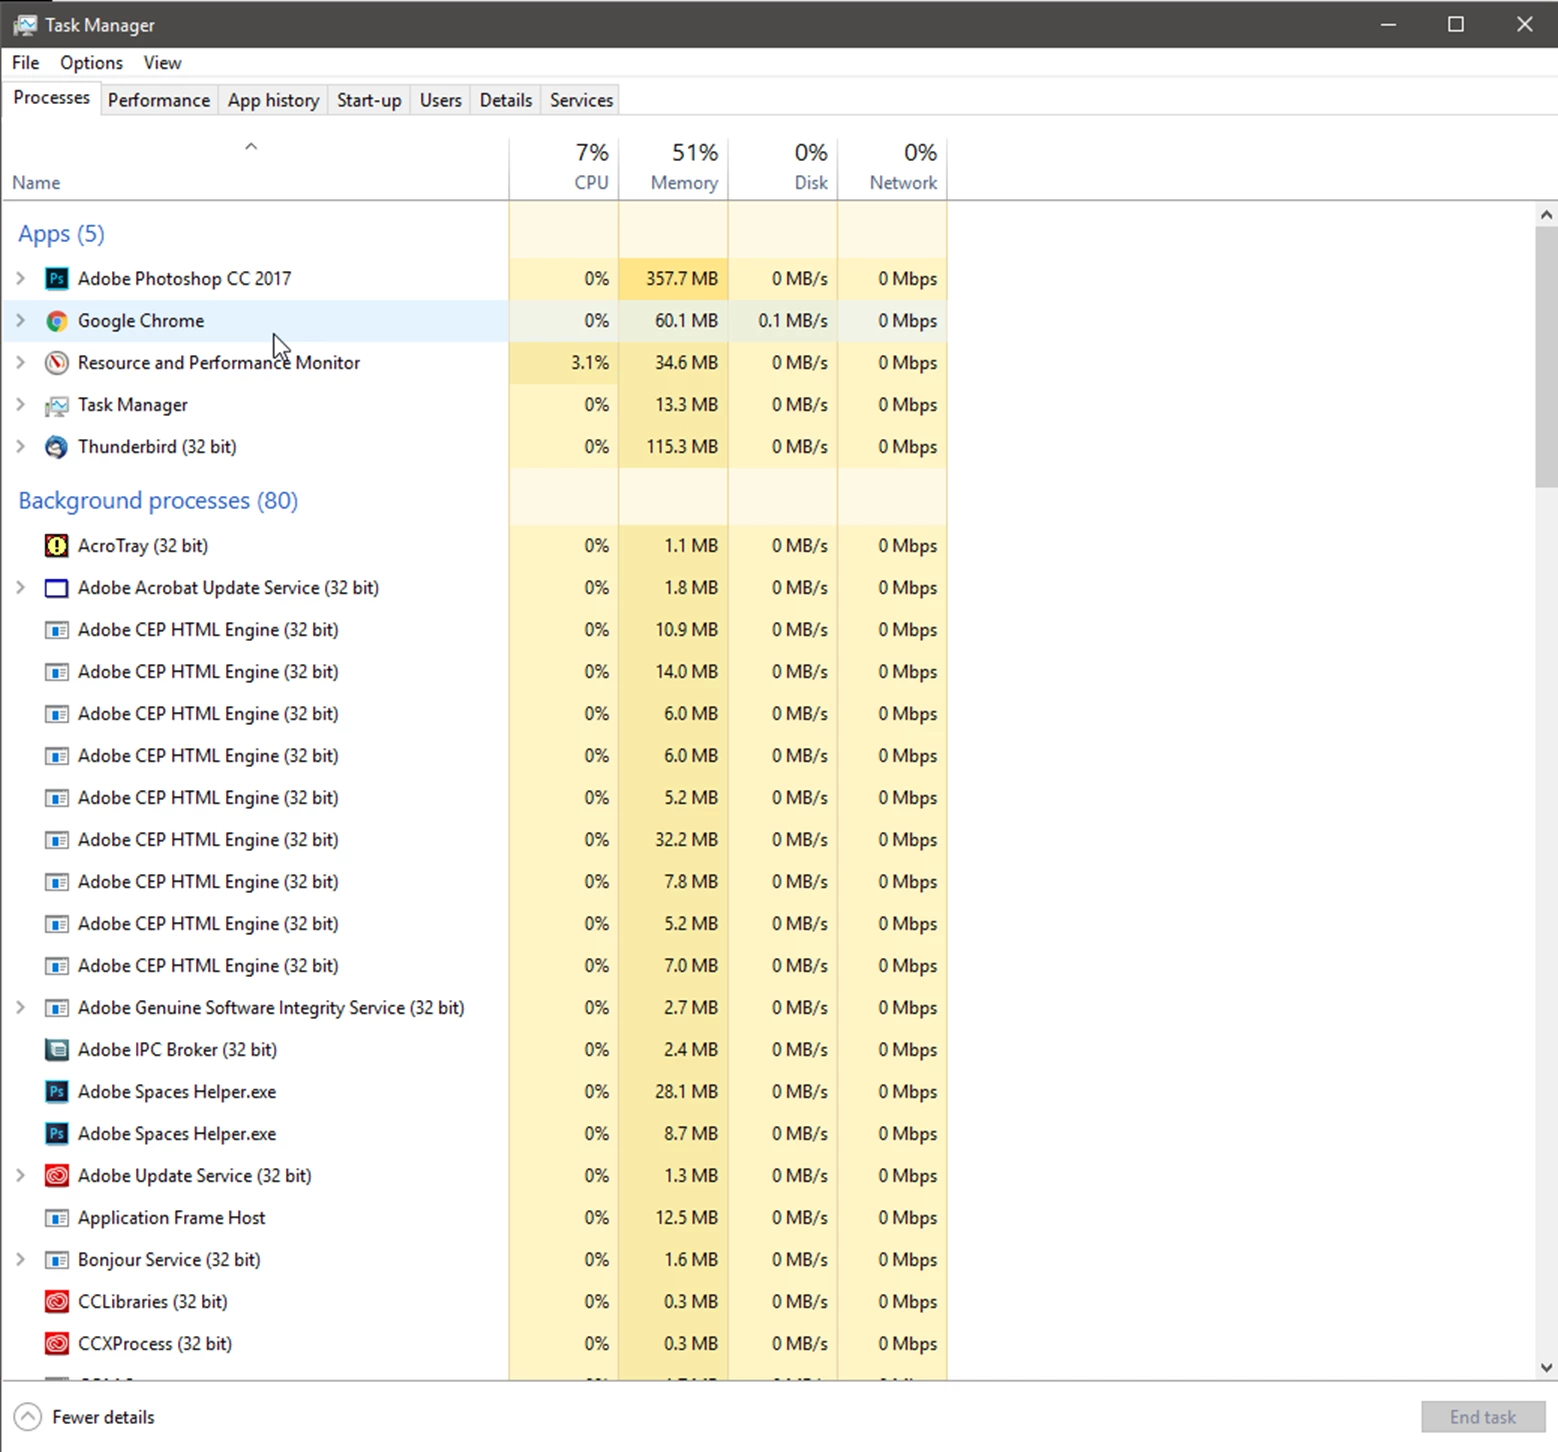The width and height of the screenshot is (1558, 1452).
Task: Click the Google Chrome icon
Action: pos(57,321)
